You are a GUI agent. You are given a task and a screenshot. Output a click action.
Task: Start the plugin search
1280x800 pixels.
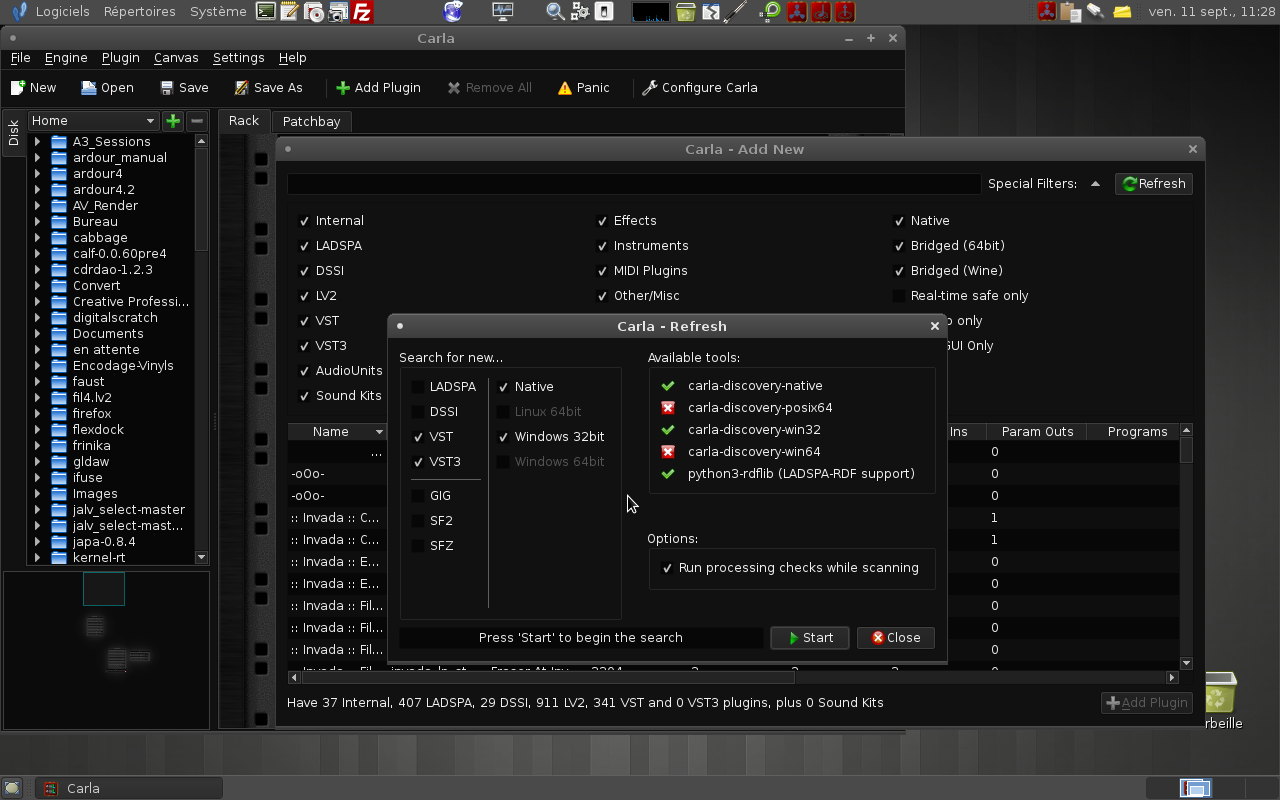pos(810,638)
